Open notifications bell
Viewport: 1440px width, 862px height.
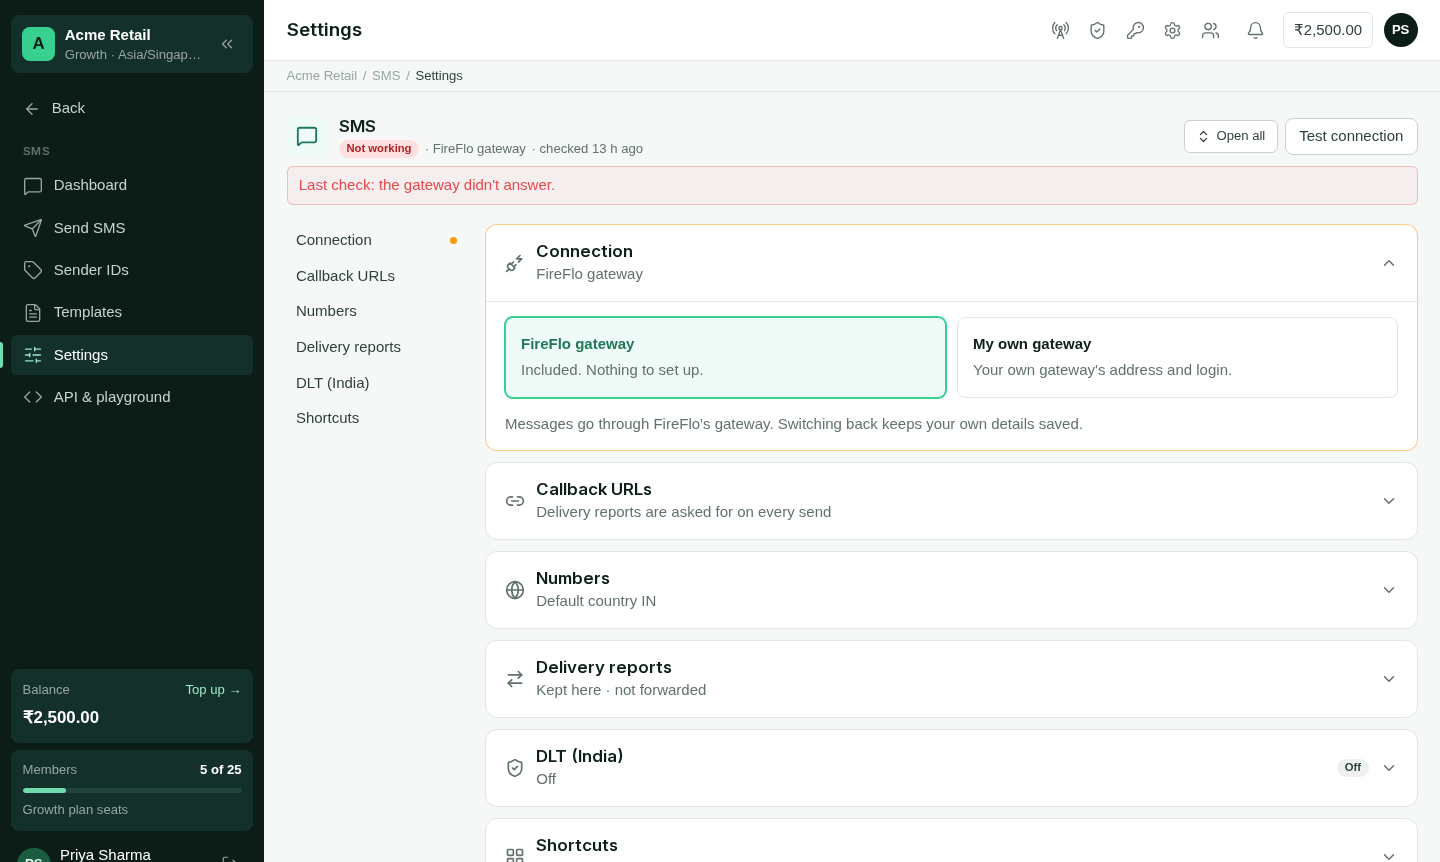1255,30
